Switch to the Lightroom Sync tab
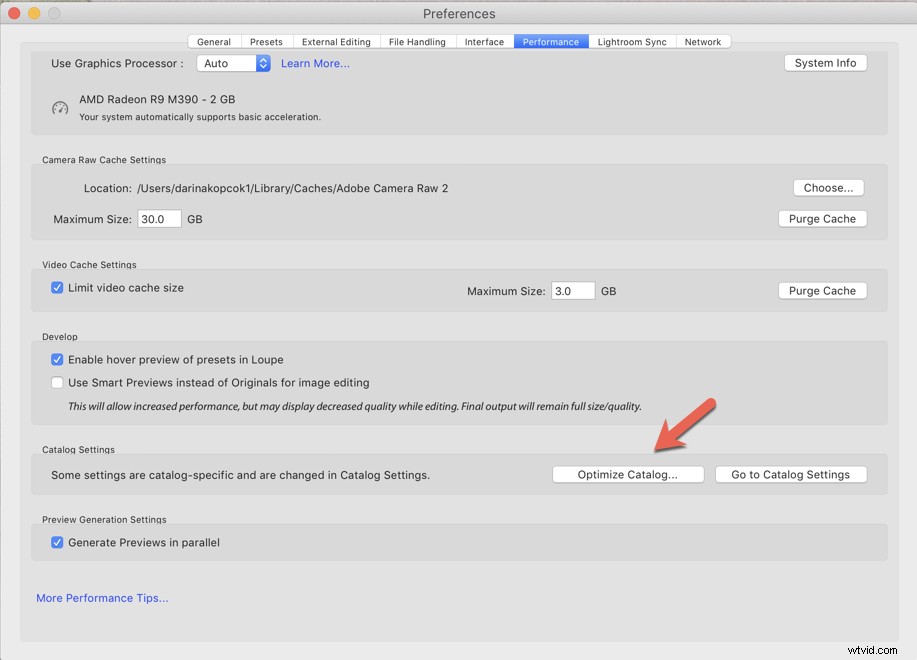 [x=632, y=41]
